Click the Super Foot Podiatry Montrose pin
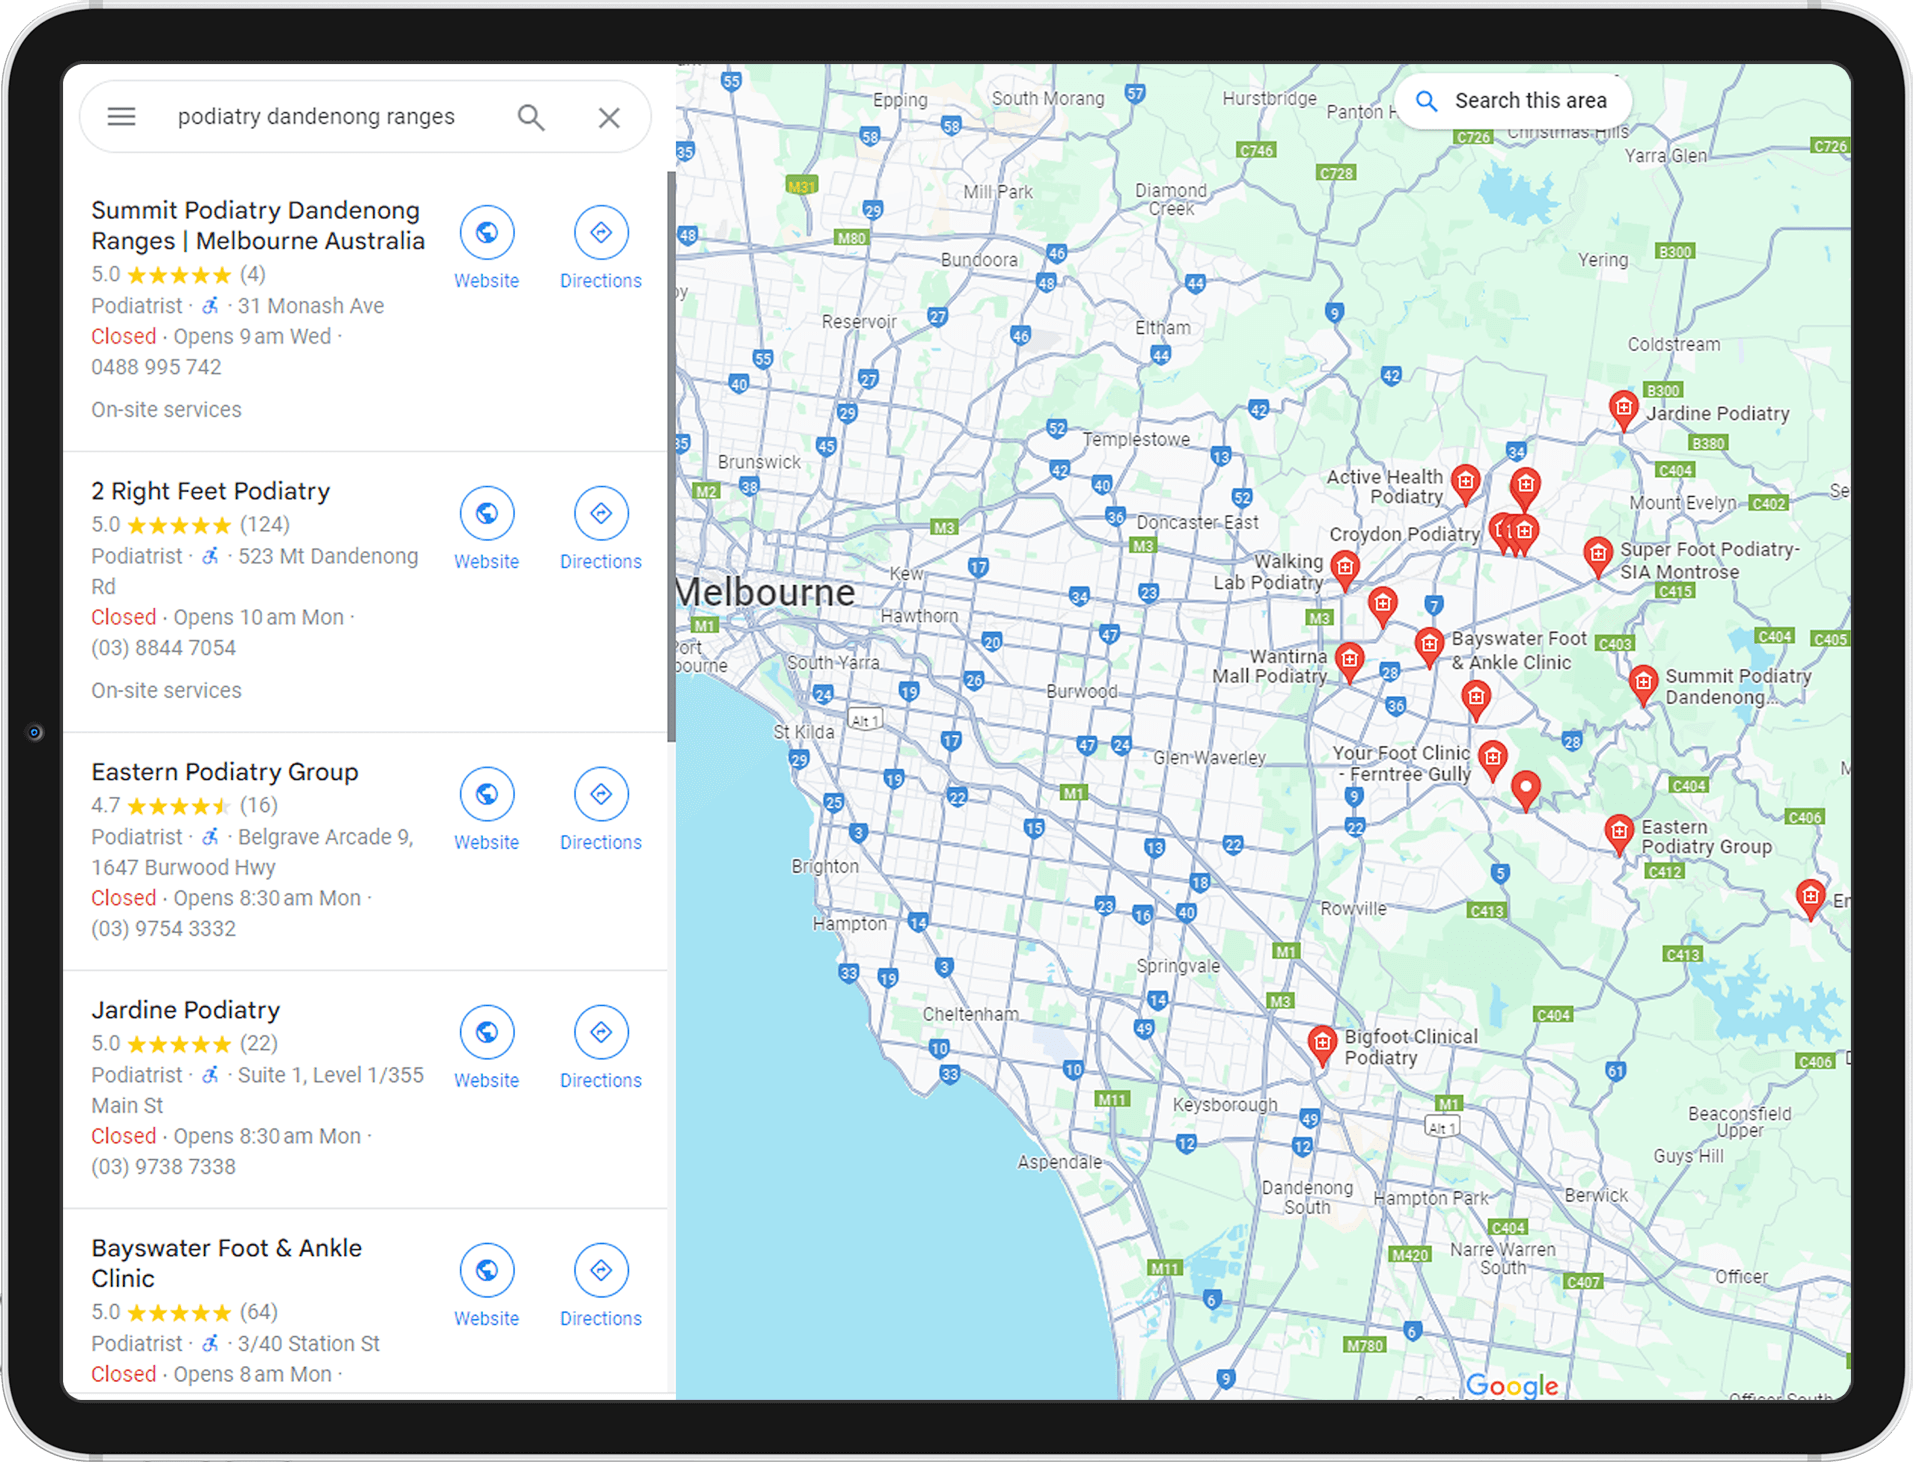 [1598, 556]
